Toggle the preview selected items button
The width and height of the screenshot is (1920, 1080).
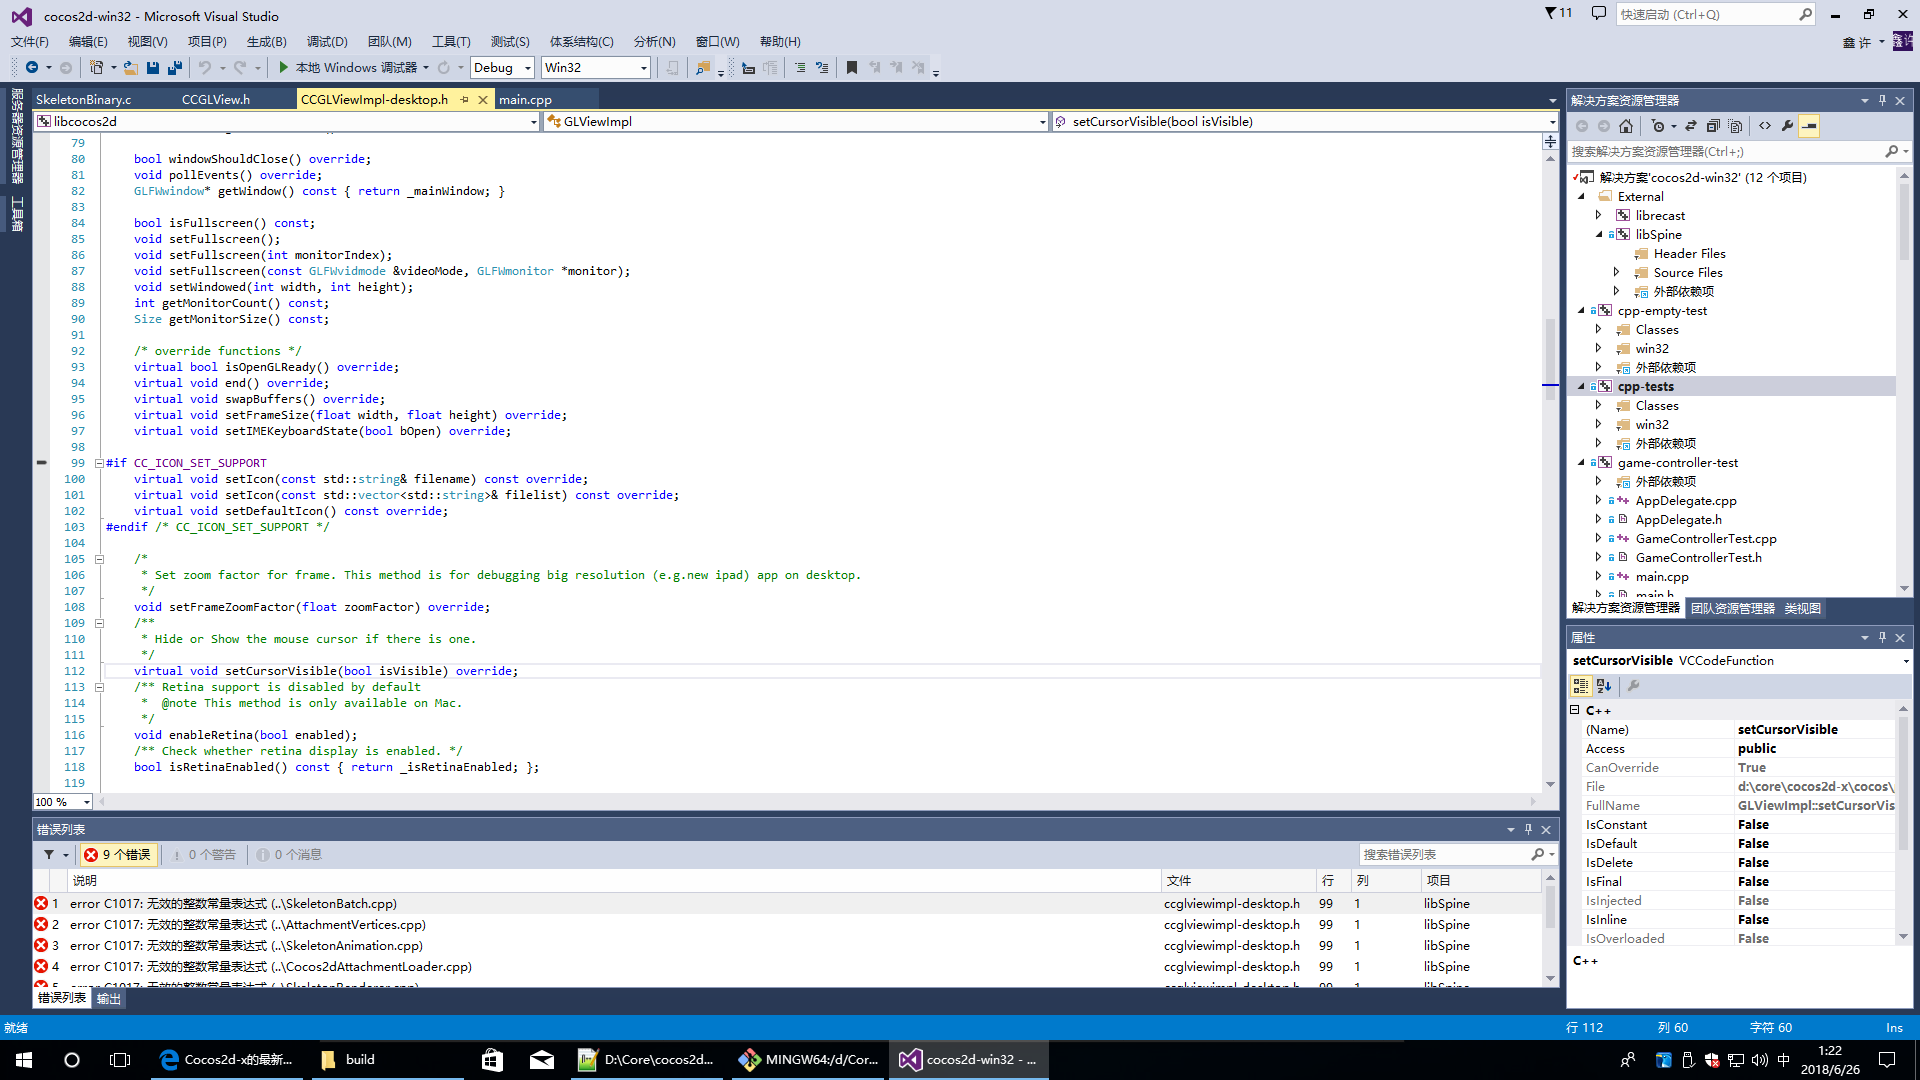(1809, 126)
